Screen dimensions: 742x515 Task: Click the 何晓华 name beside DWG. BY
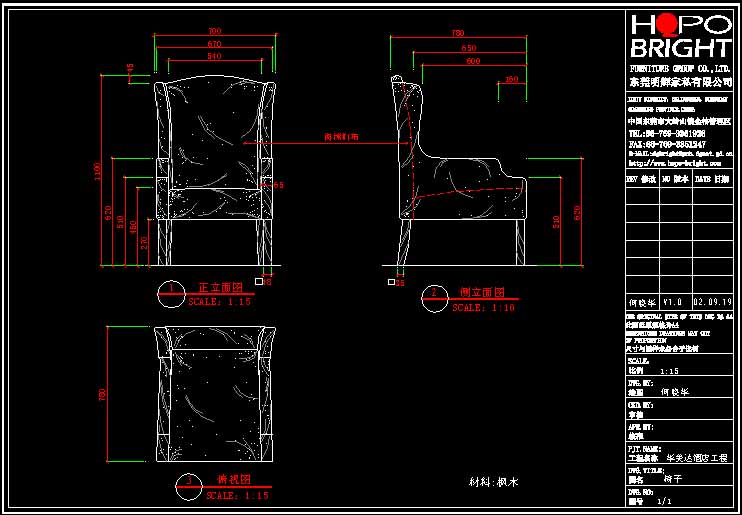click(x=675, y=392)
